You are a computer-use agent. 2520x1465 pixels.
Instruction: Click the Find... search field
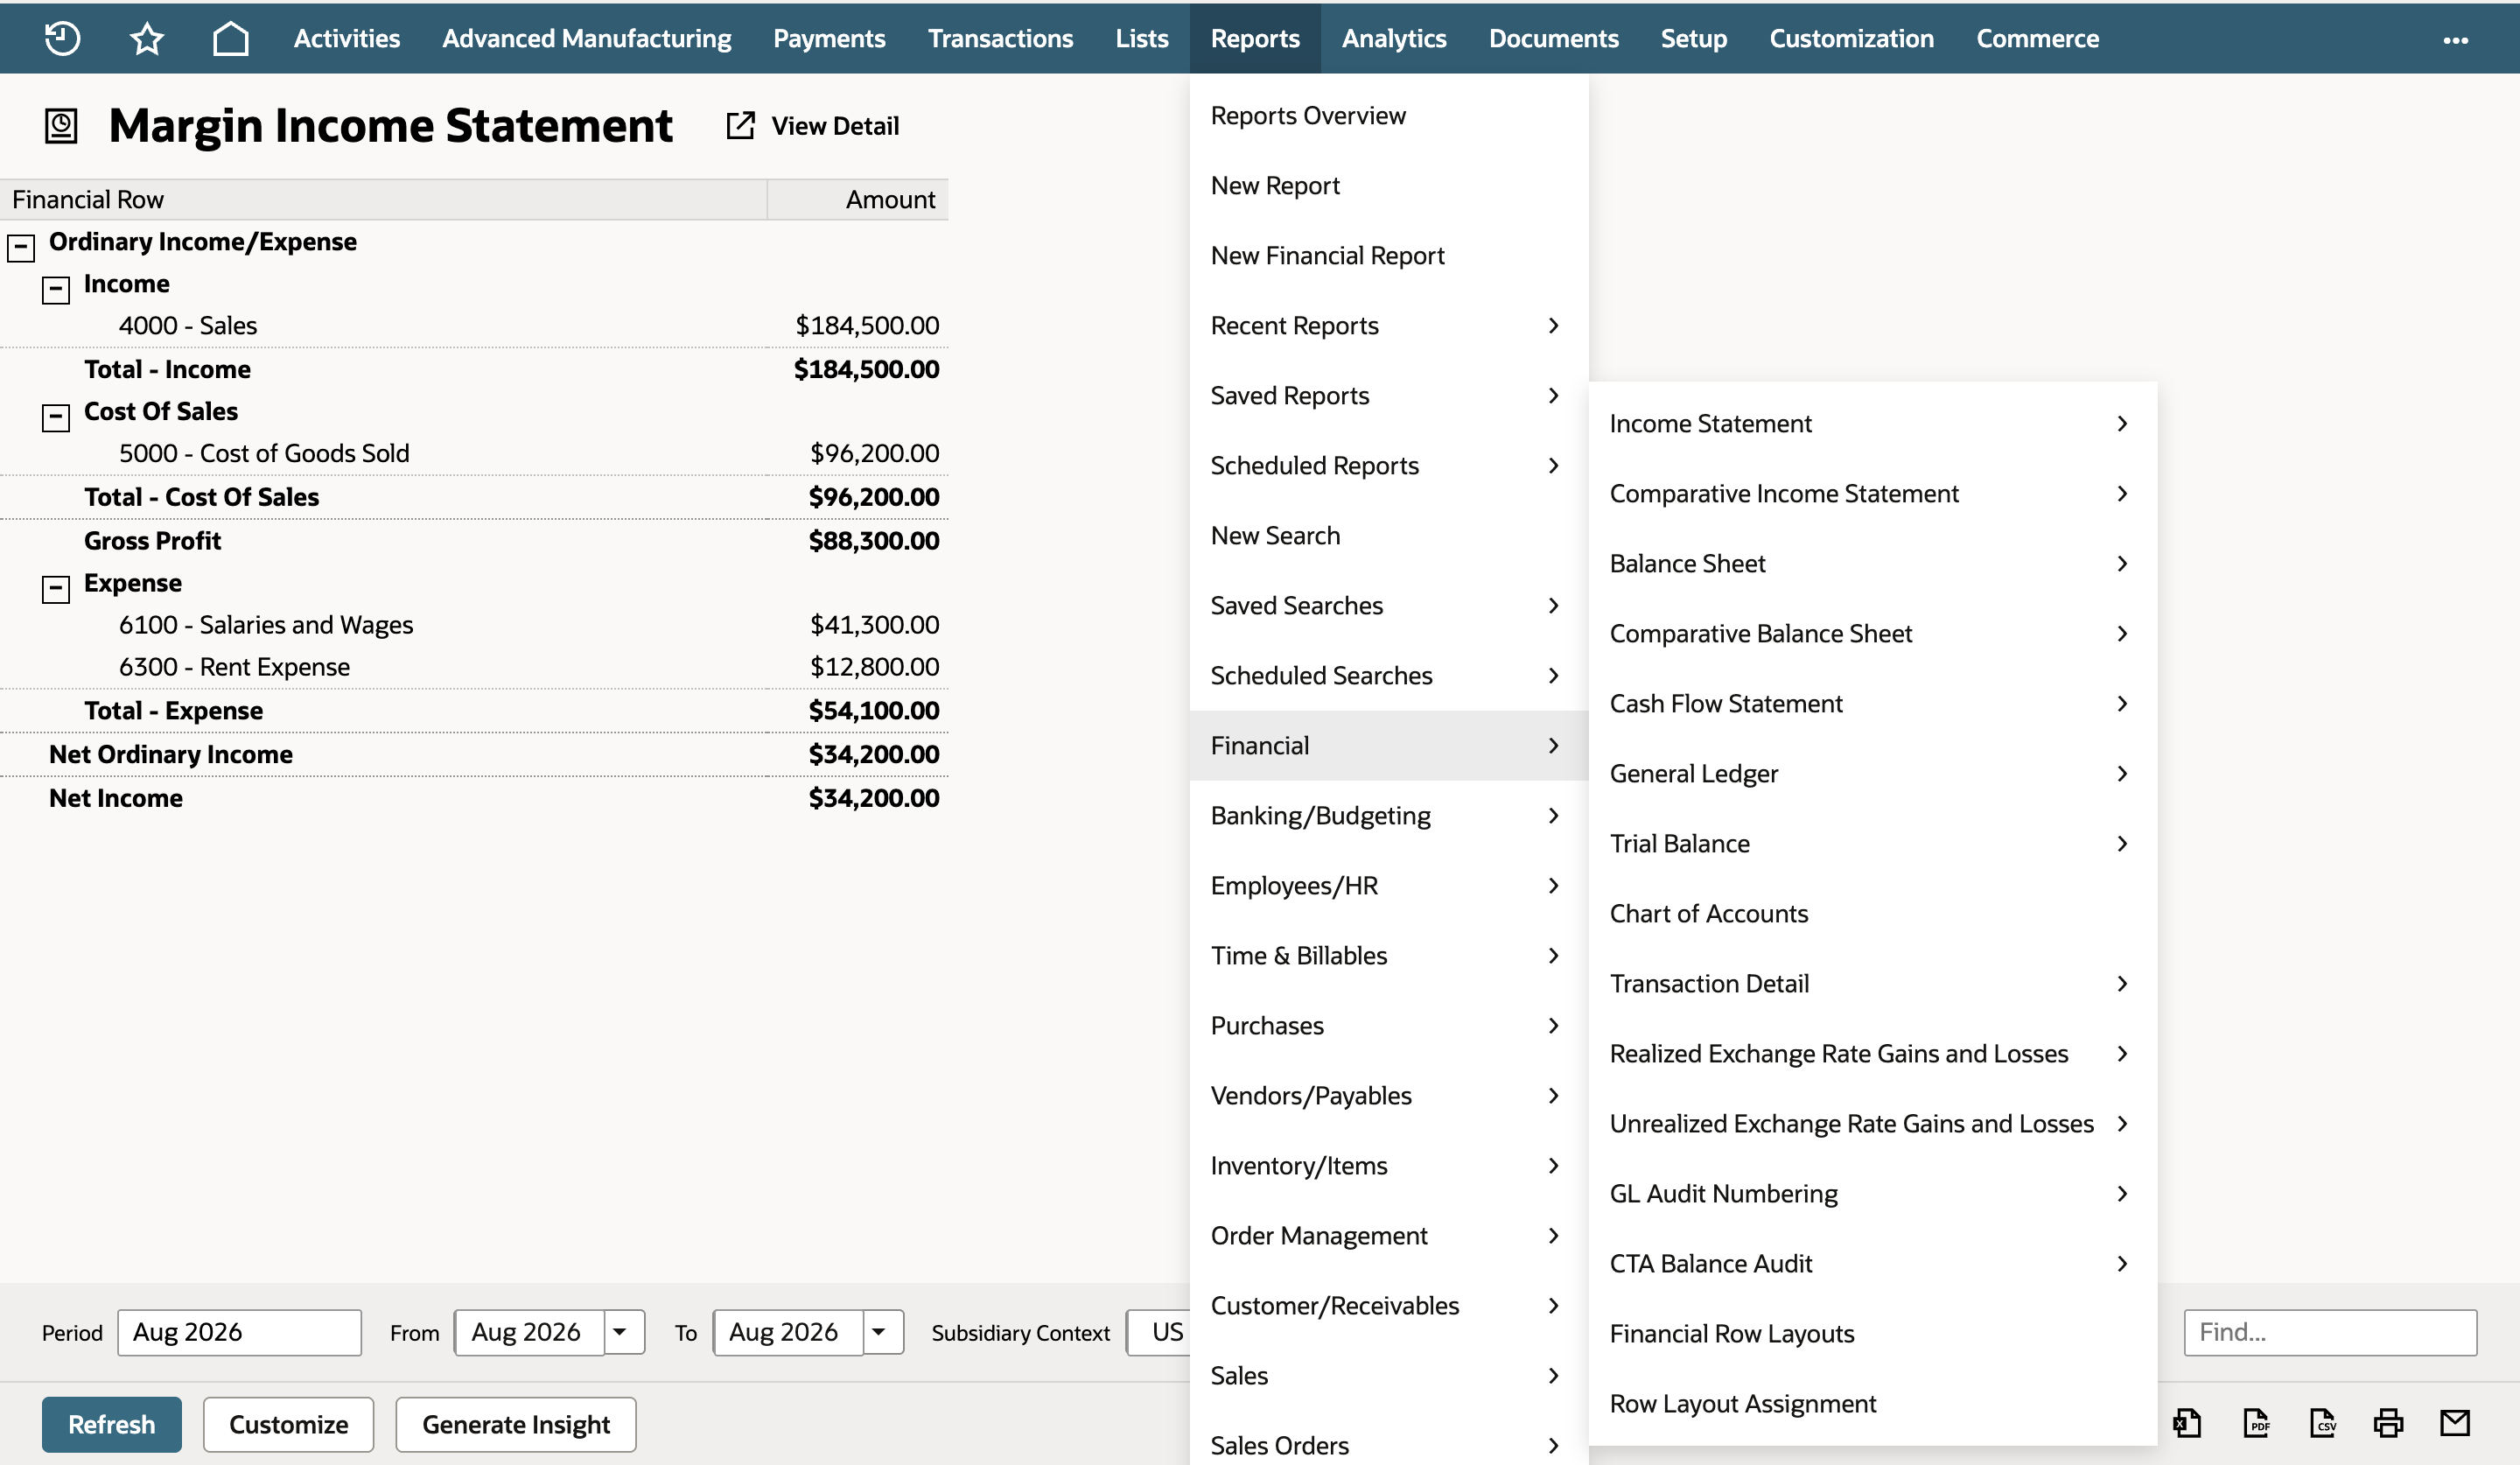click(2330, 1332)
